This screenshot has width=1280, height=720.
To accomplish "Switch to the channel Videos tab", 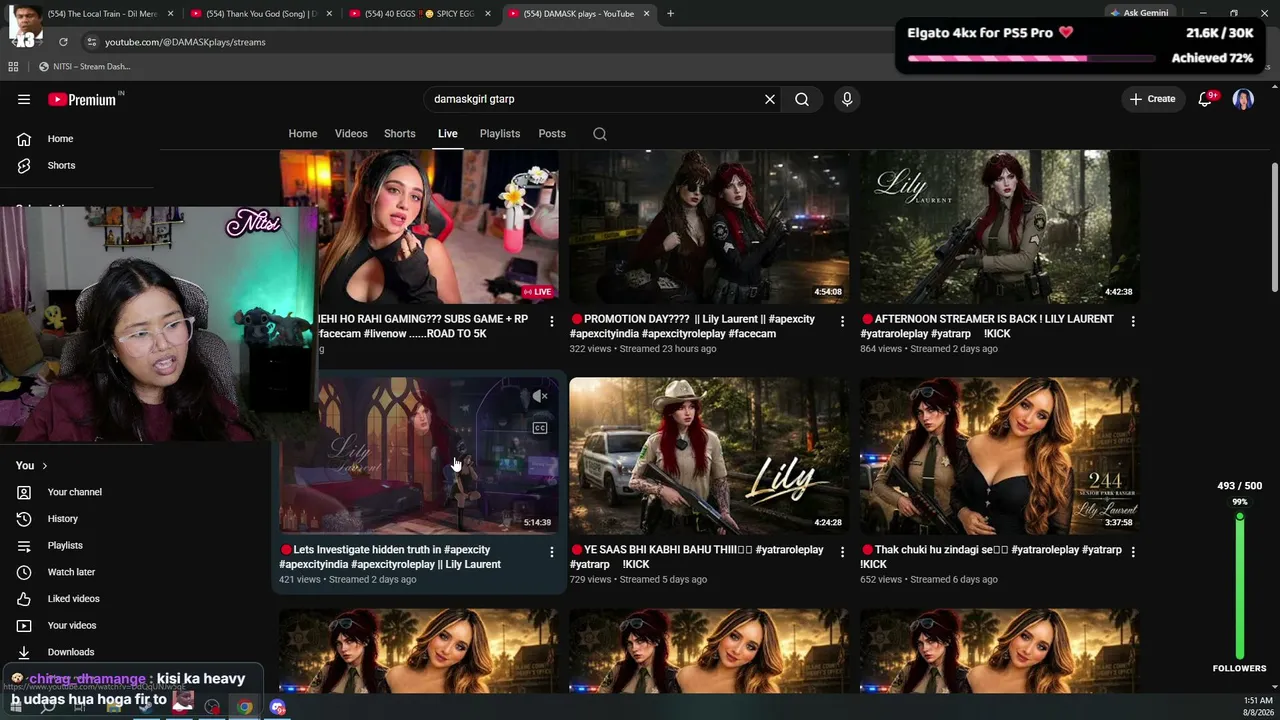I will click(x=351, y=134).
